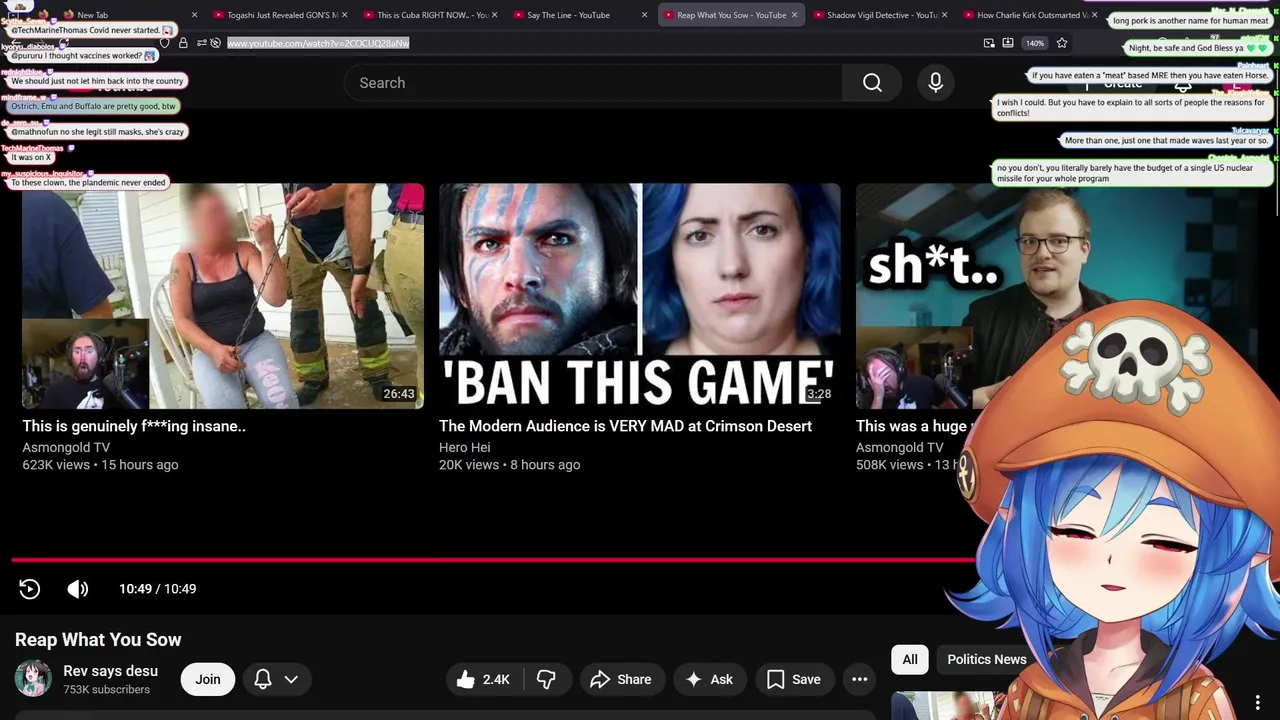This screenshot has width=1280, height=720.
Task: Click the tracking protection shield icon
Action: point(165,43)
